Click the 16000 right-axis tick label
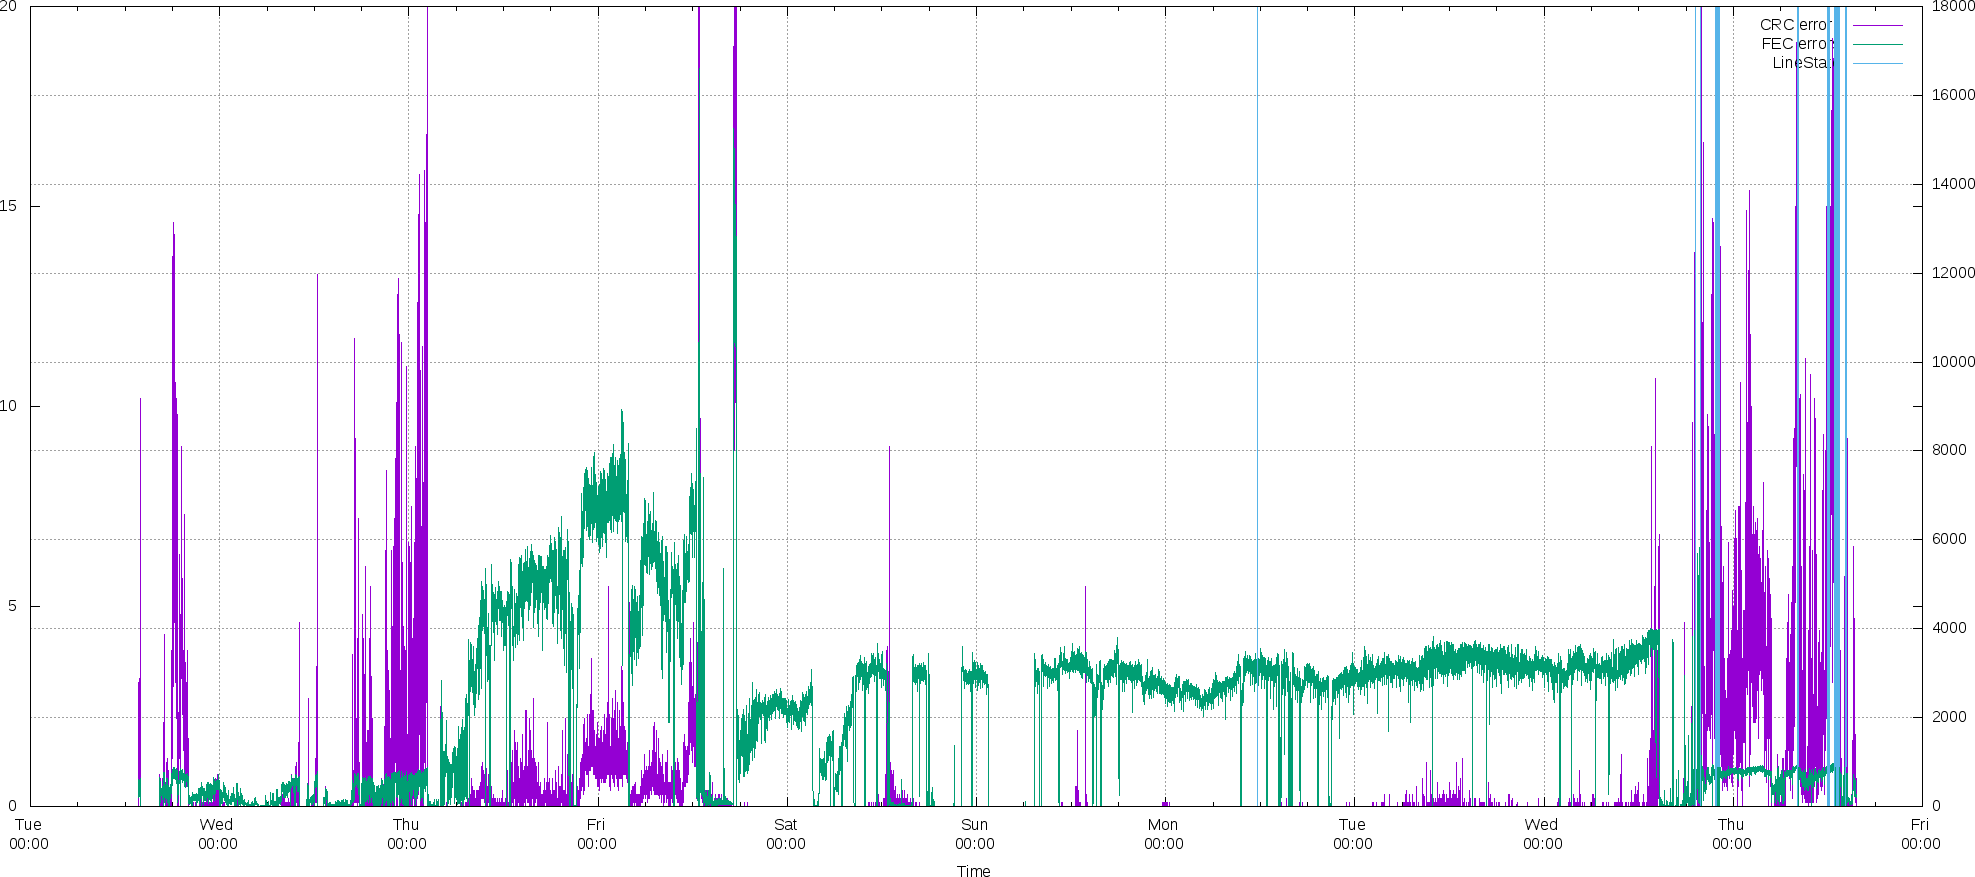Image resolution: width=1975 pixels, height=877 pixels. tap(1953, 95)
